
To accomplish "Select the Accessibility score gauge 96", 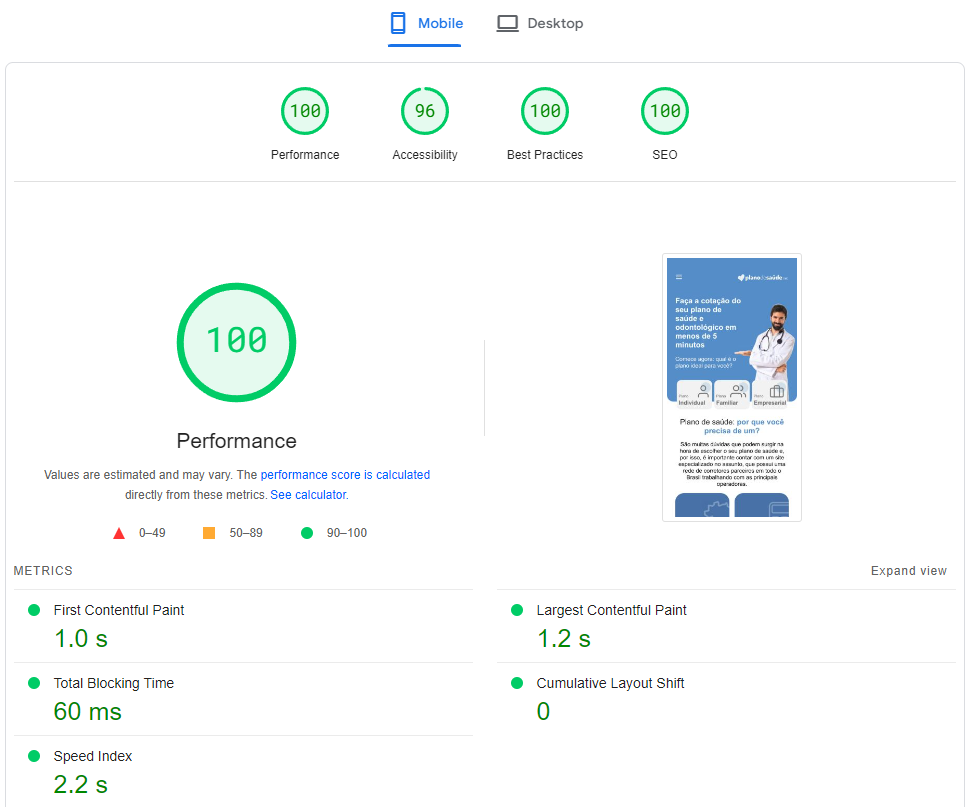I will 425,111.
